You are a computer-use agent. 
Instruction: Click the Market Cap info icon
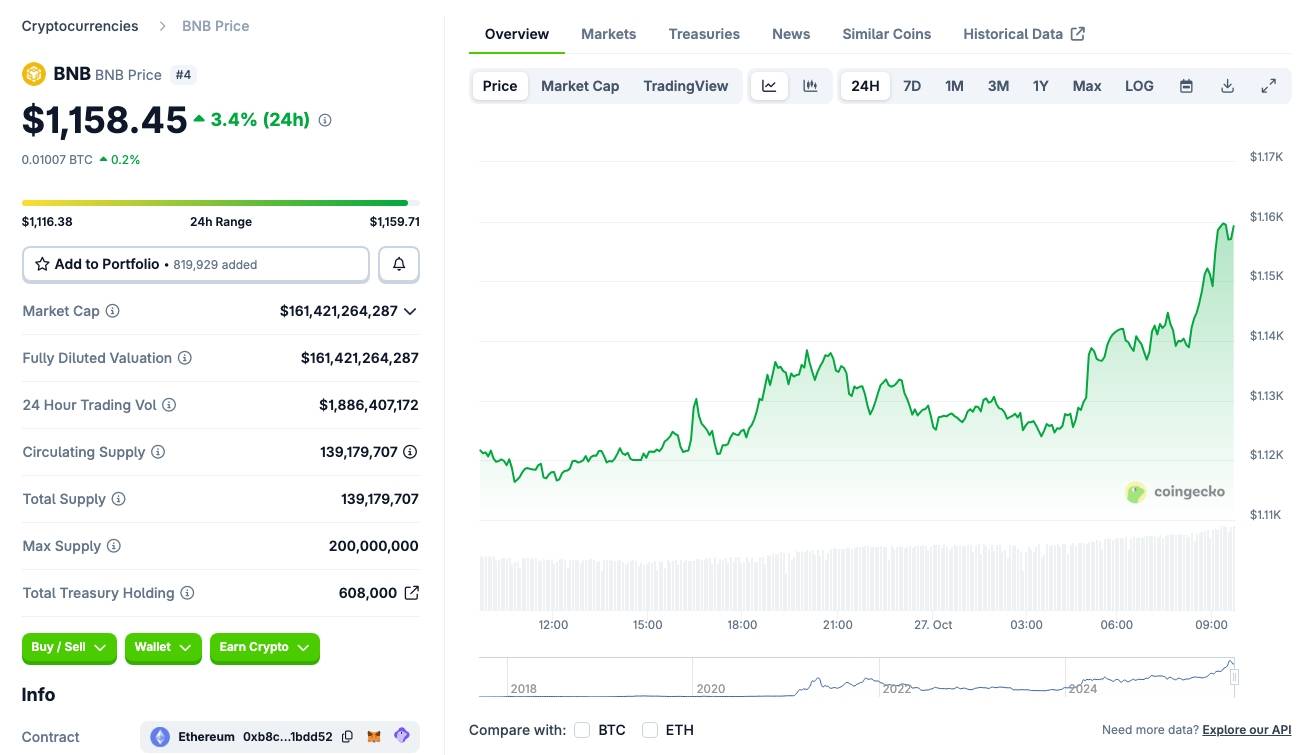113,311
